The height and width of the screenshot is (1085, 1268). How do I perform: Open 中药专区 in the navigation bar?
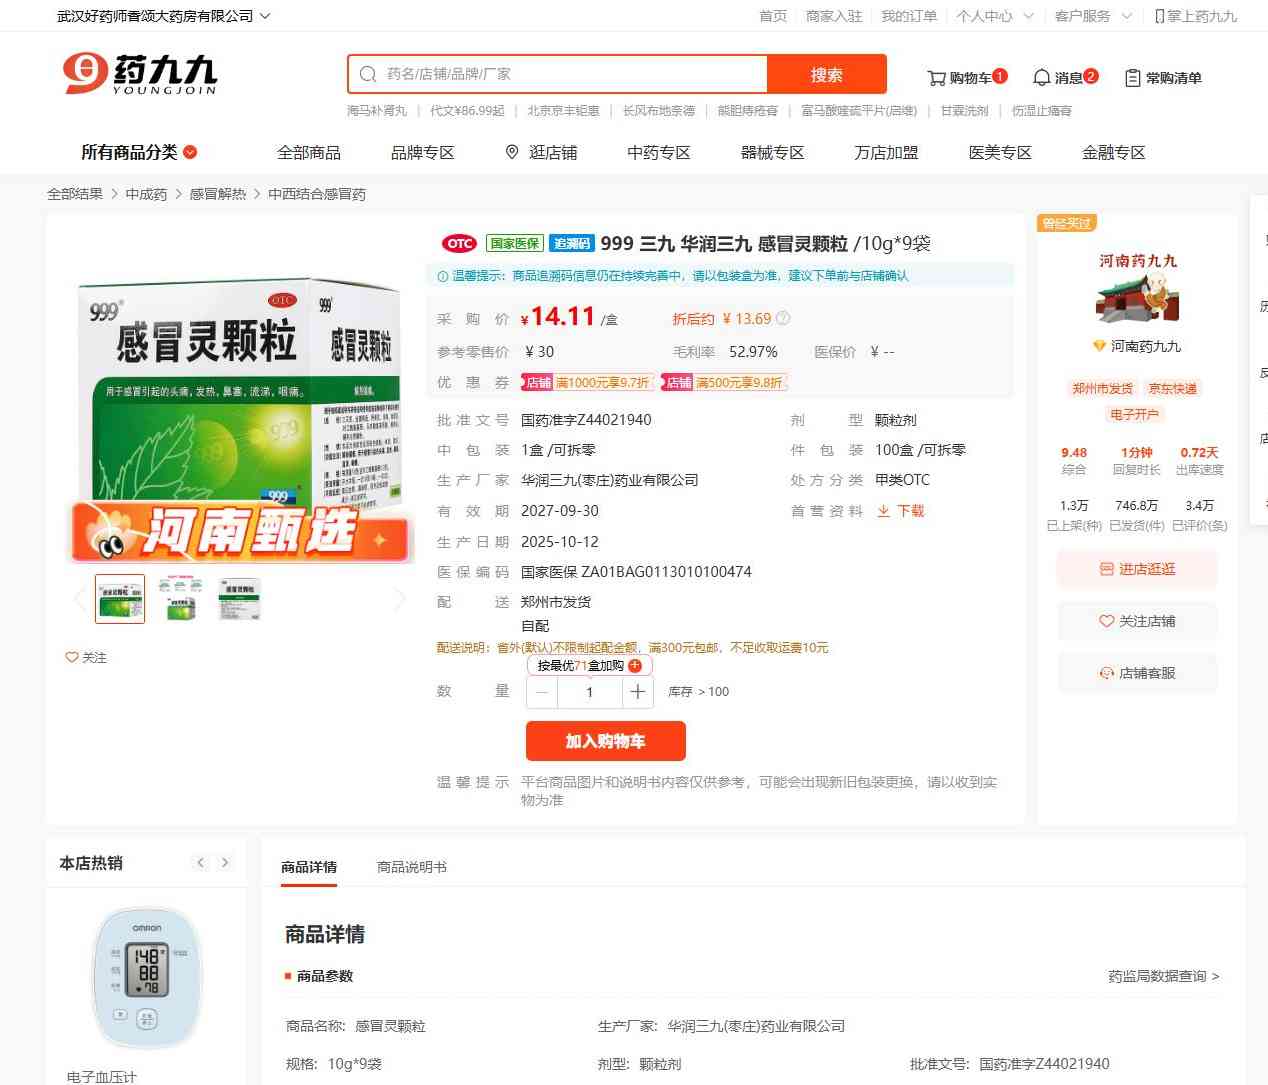tap(658, 152)
